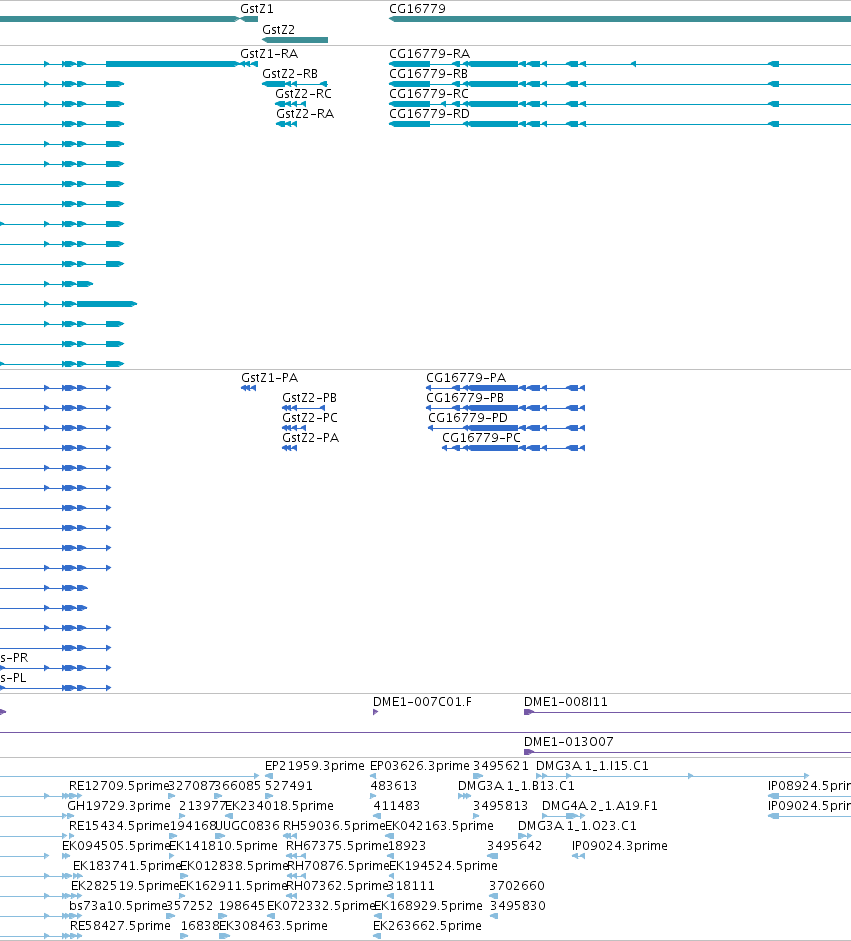This screenshot has width=851, height=941.
Task: Click the GstZ2-PB protein label
Action: click(310, 397)
